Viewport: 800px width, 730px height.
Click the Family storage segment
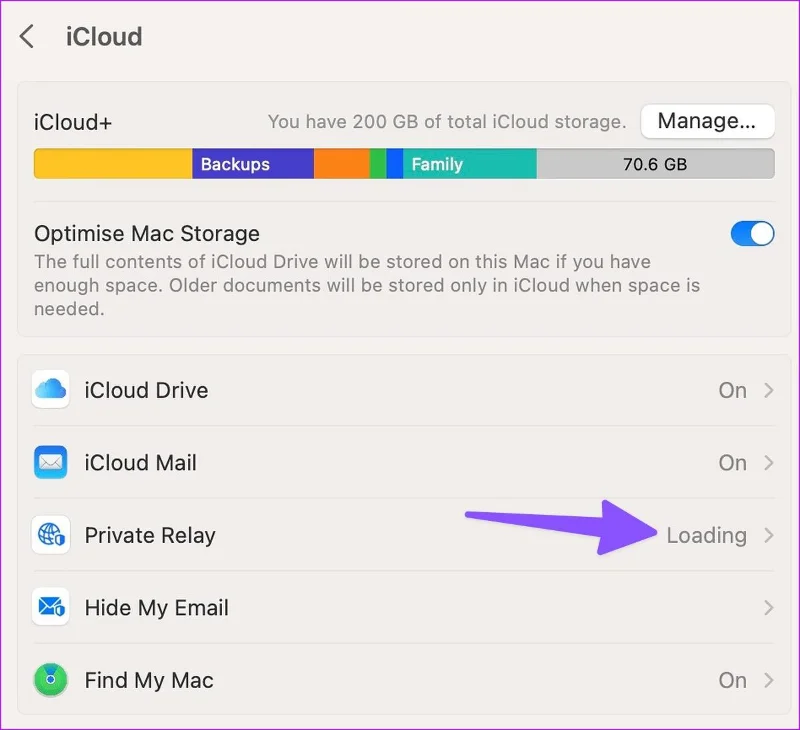point(469,164)
